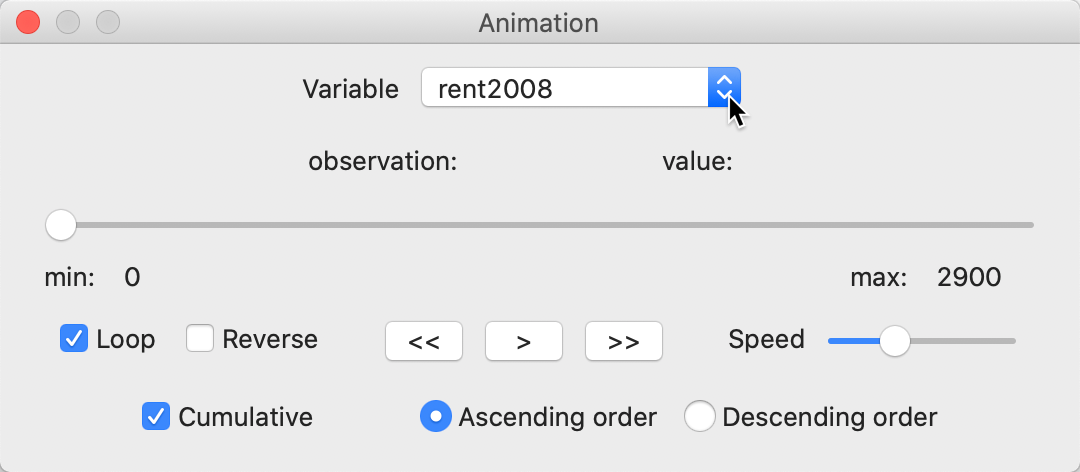Image resolution: width=1080 pixels, height=472 pixels.
Task: Uncheck the Cumulative option
Action: (156, 416)
